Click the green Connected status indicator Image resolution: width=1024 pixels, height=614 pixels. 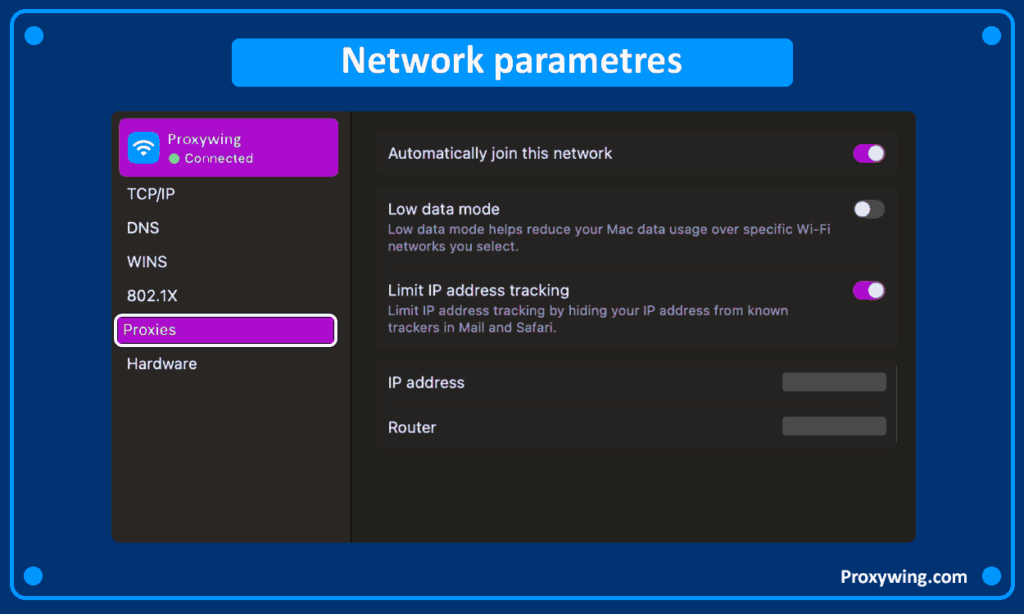pyautogui.click(x=174, y=159)
